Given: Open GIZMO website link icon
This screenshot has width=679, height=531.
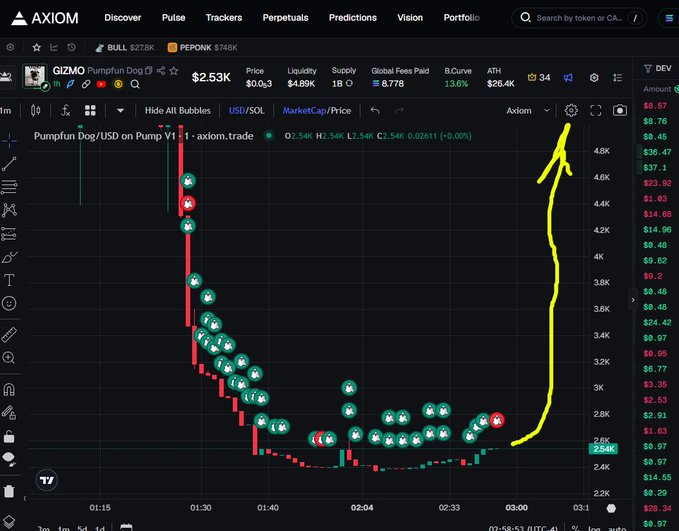Looking at the screenshot, I should coord(86,84).
